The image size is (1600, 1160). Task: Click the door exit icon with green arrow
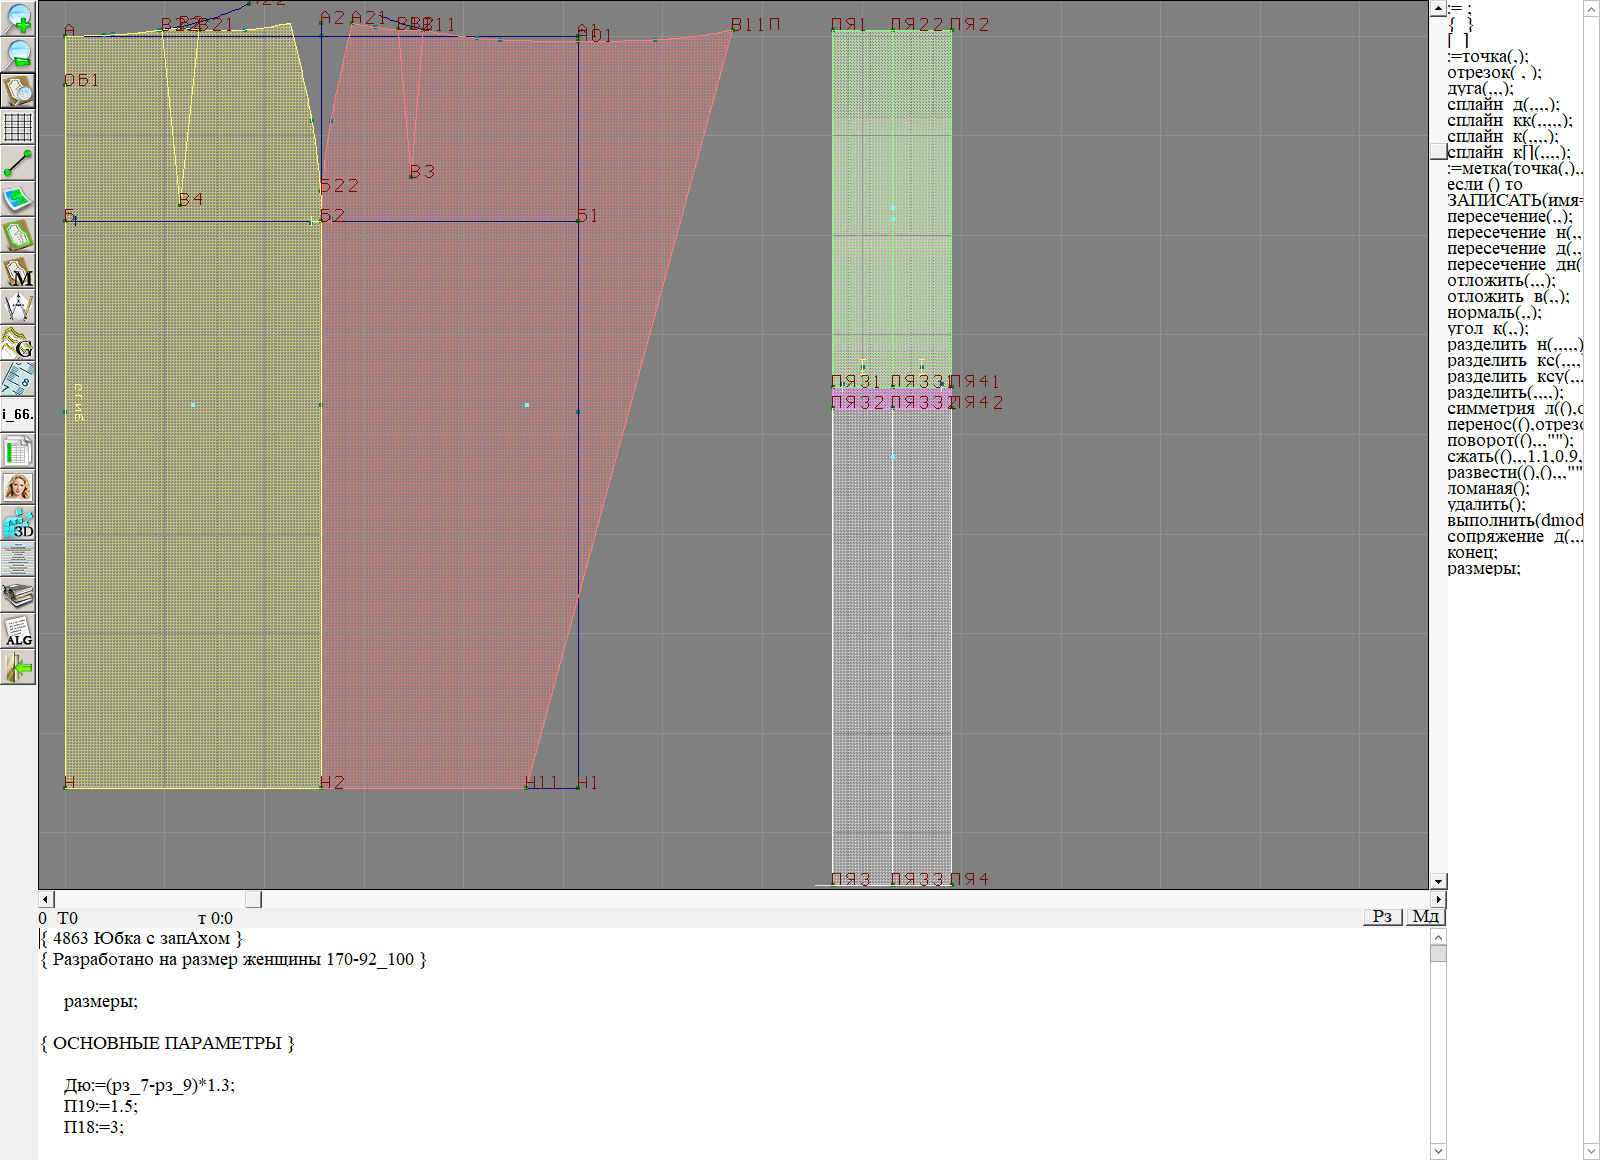[18, 667]
